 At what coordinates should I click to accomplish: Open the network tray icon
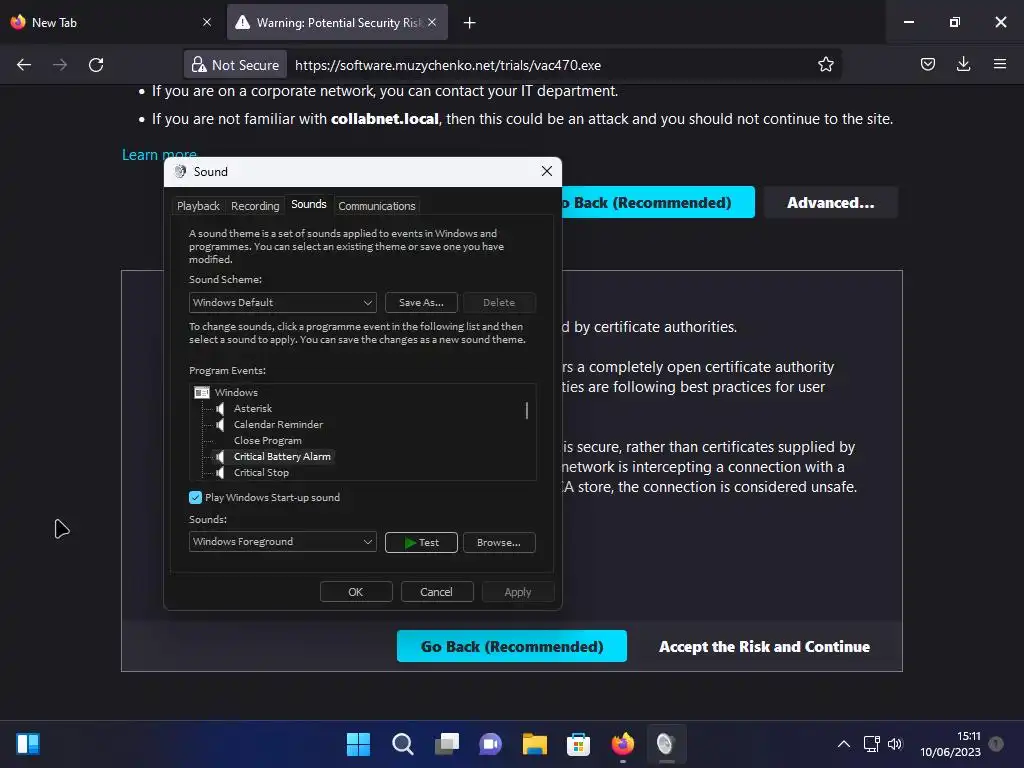point(872,744)
